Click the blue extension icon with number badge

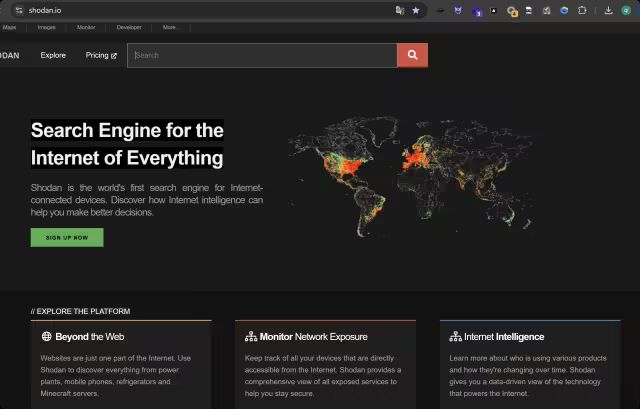coord(476,11)
